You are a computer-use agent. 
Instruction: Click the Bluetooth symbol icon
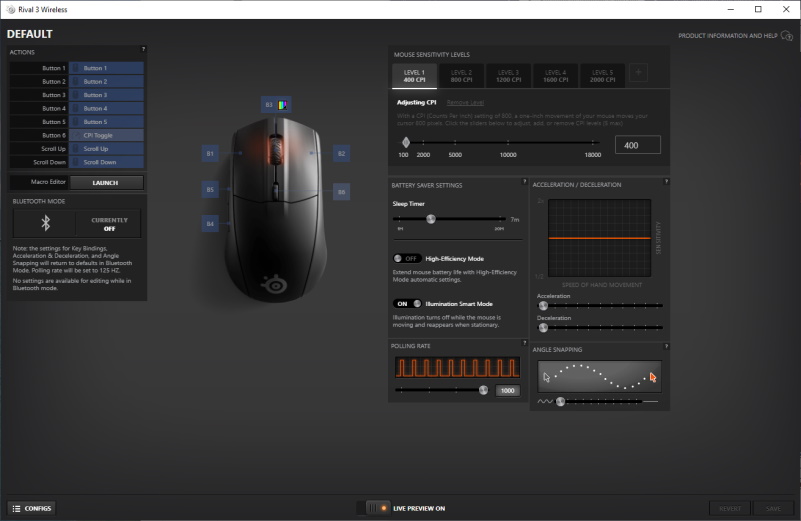pos(45,223)
